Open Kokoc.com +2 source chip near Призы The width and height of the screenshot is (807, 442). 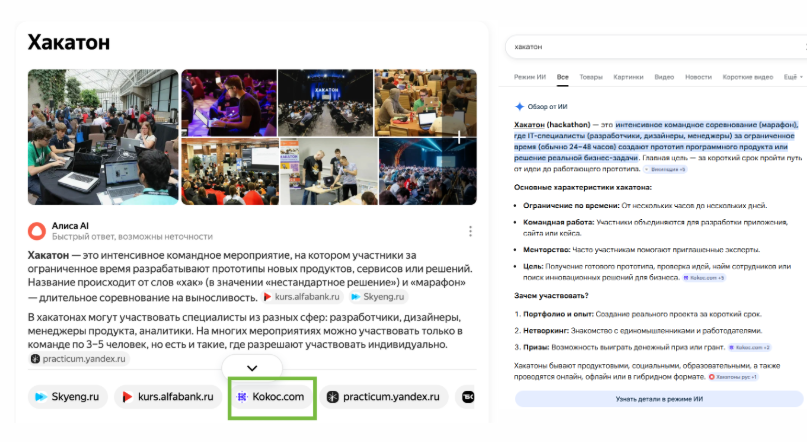click(749, 347)
